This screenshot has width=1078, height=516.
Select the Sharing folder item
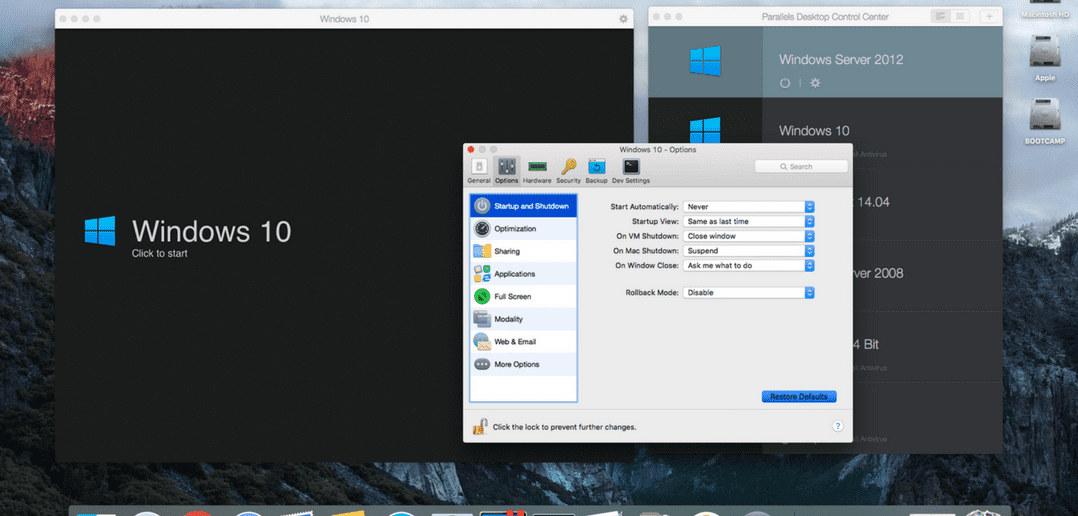(x=523, y=251)
